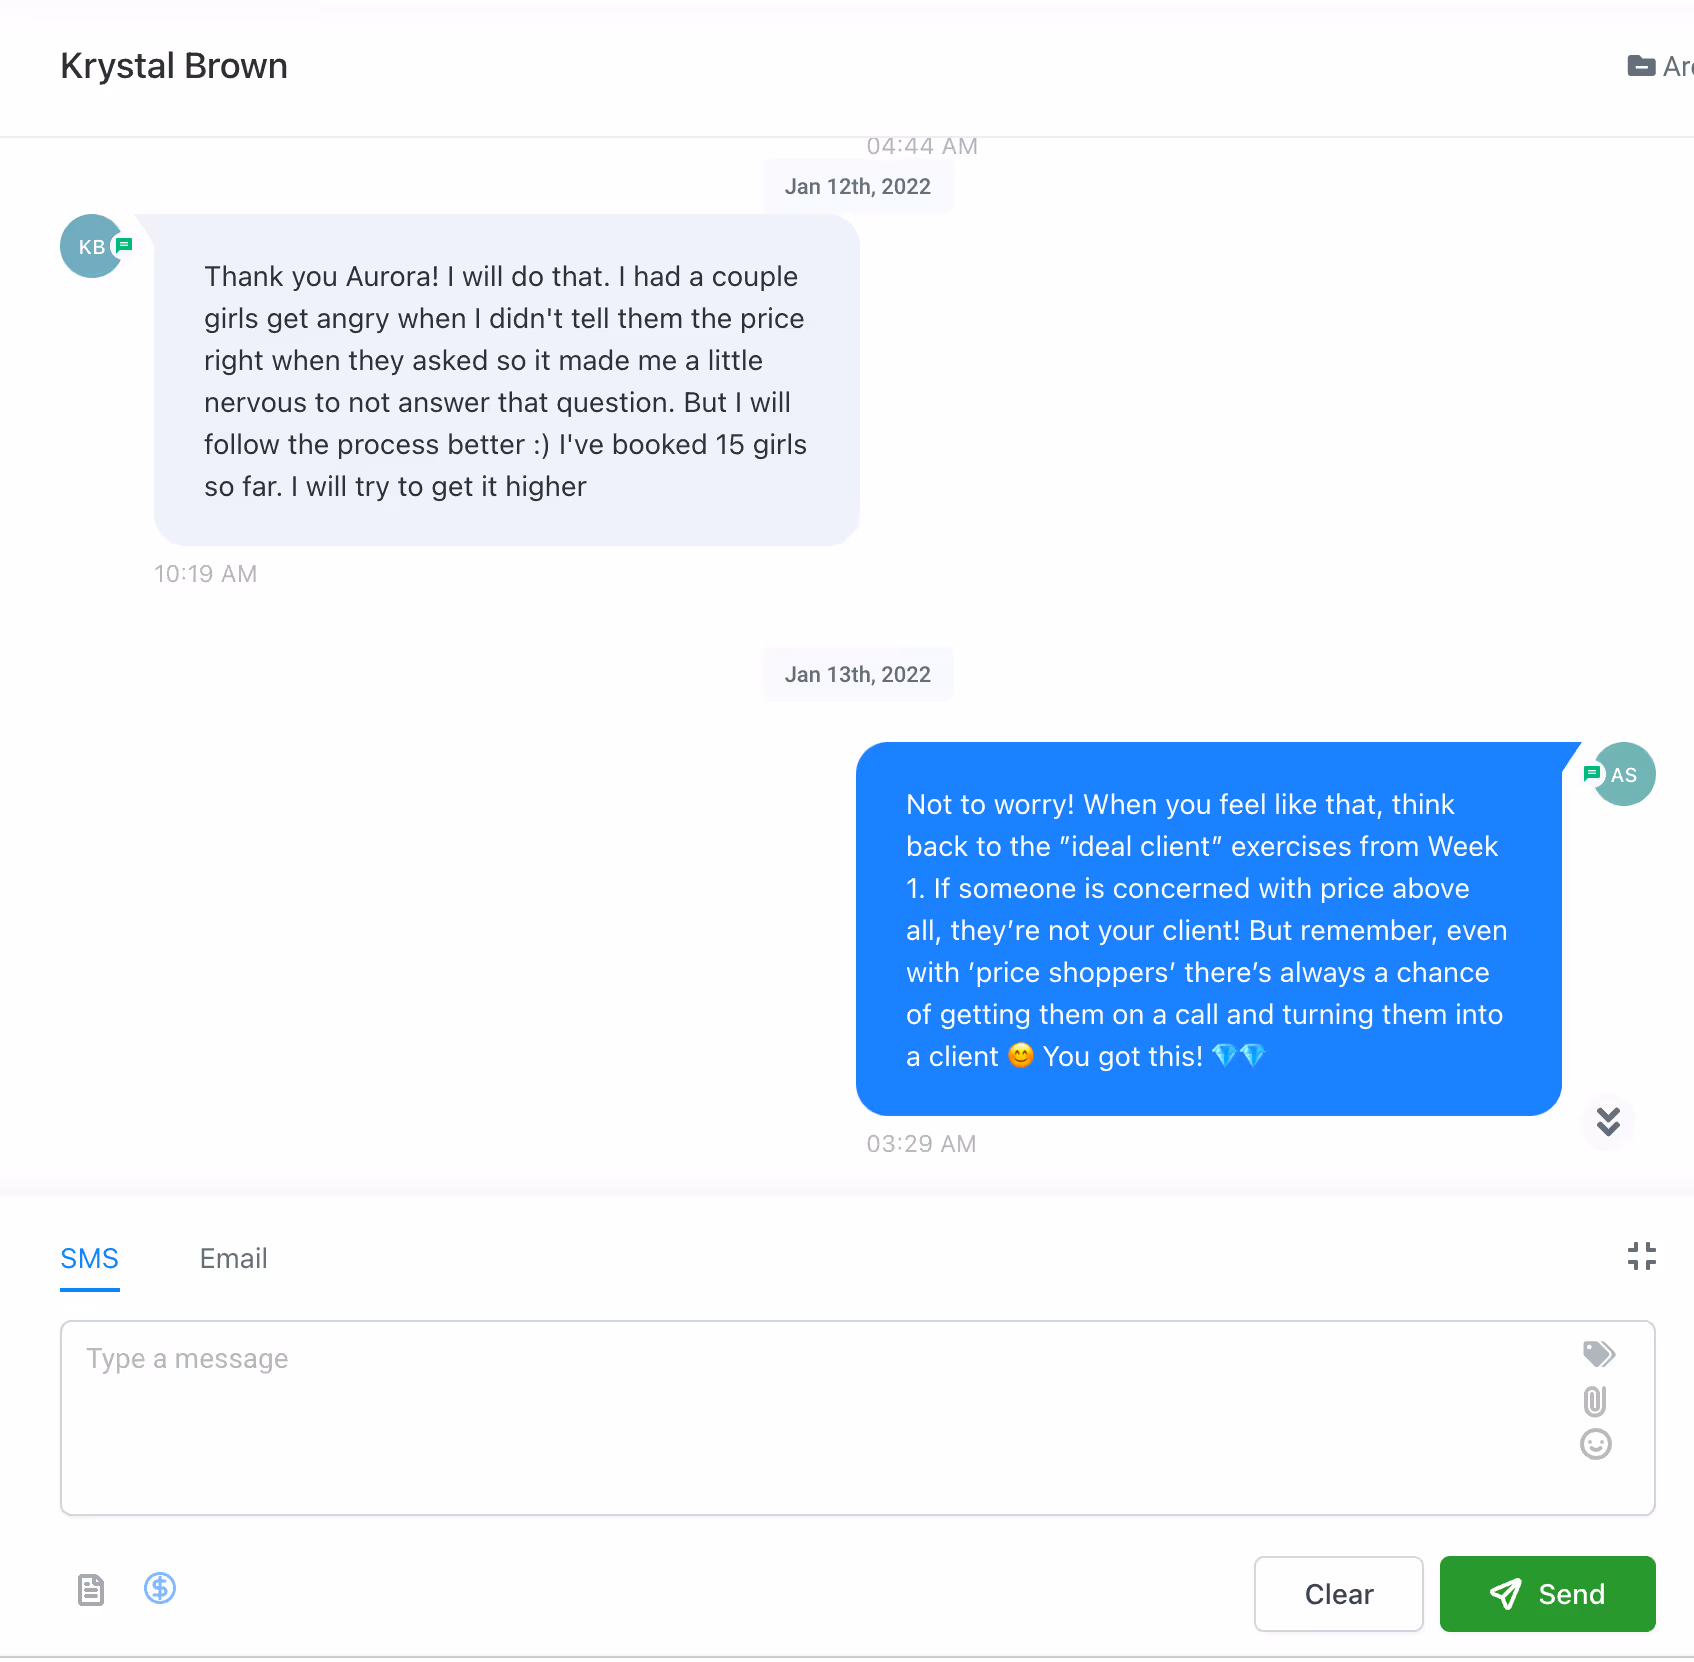
Task: Focus the Type a message field
Action: tap(857, 1418)
